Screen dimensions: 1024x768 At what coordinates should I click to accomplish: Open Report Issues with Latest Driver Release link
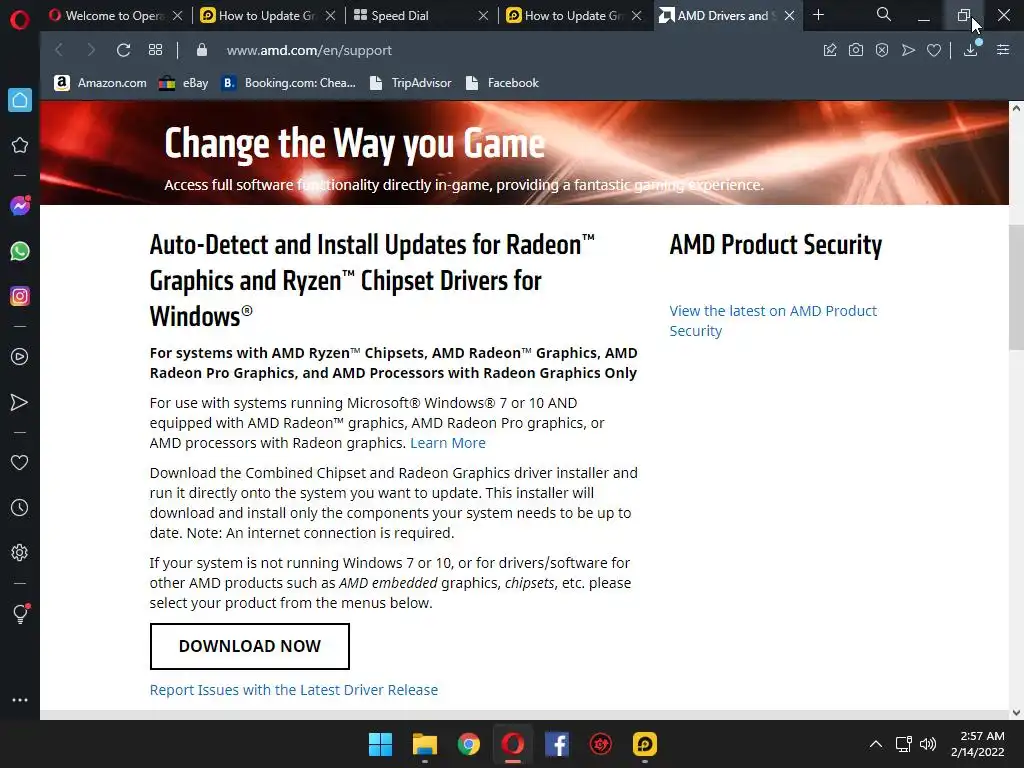[x=294, y=690]
